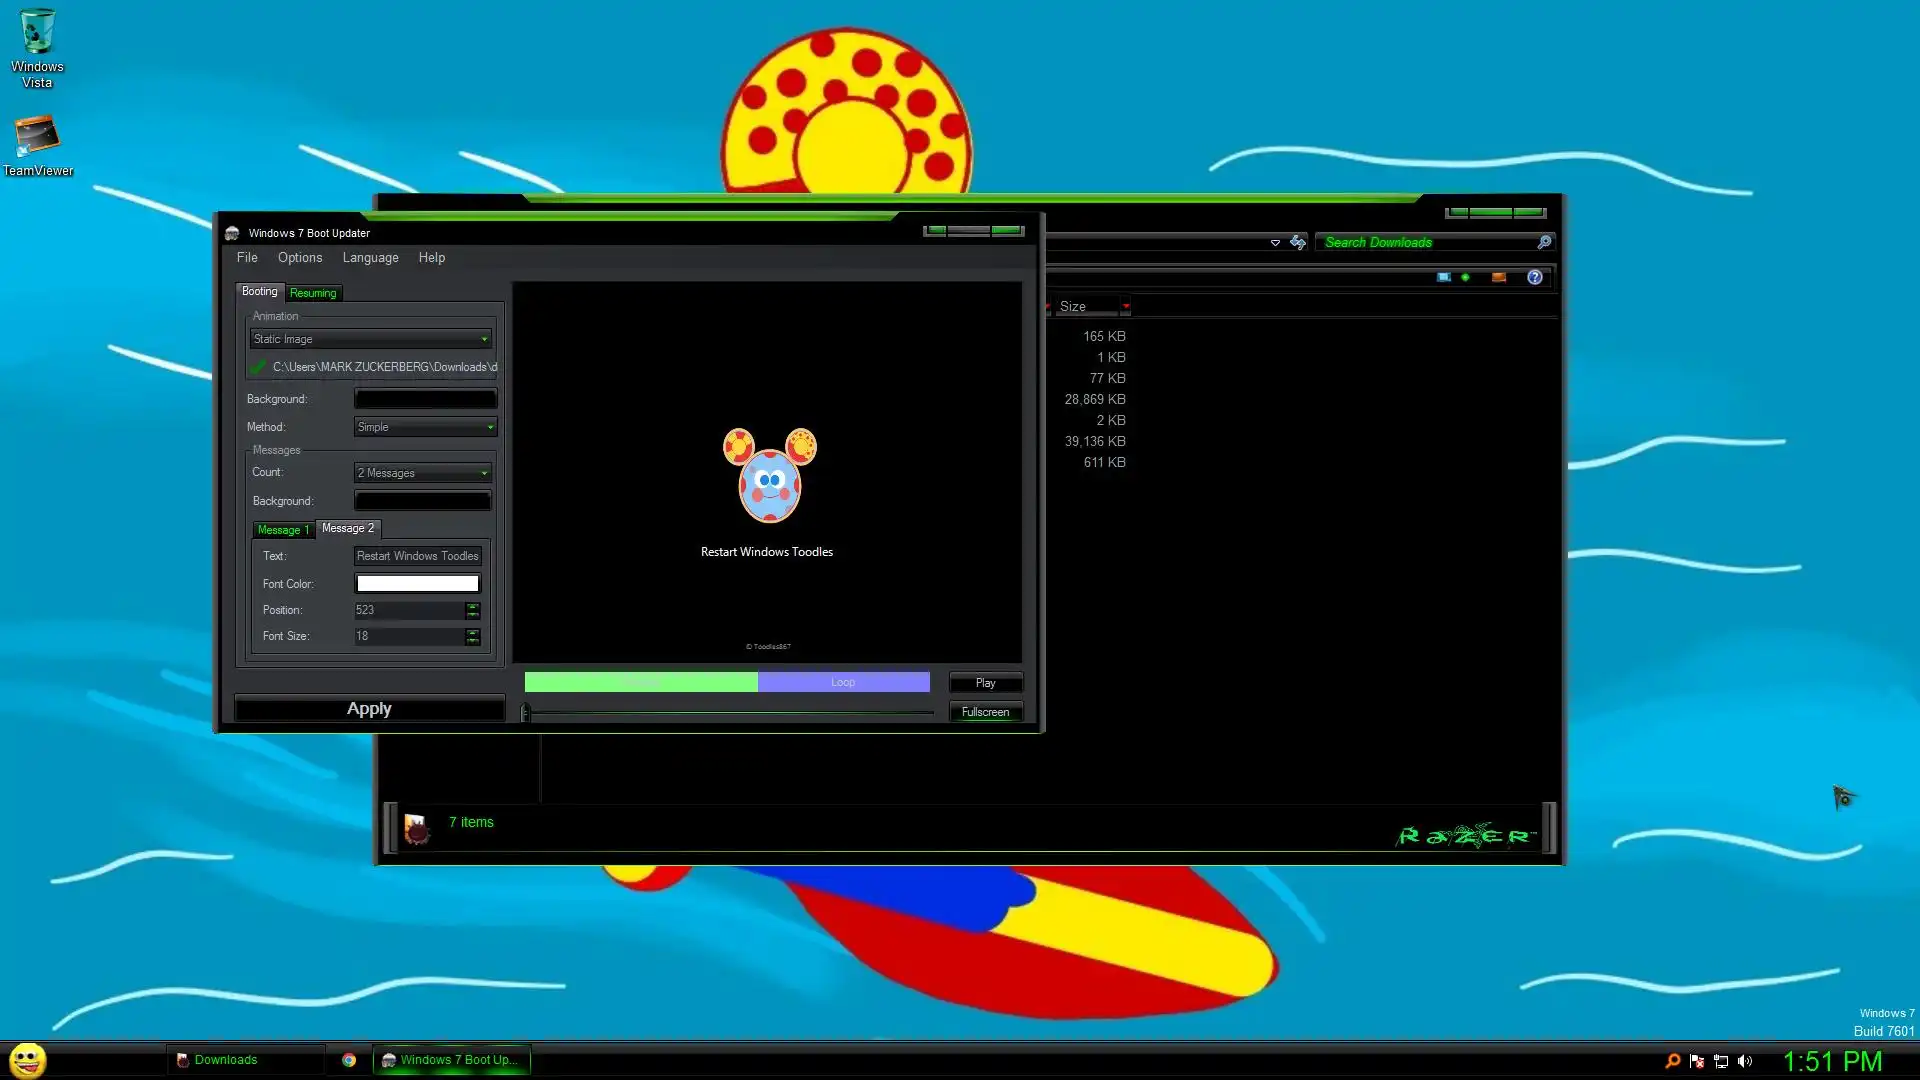Switch to the Resuming tab
Screen dimensions: 1920x1080
coord(313,293)
